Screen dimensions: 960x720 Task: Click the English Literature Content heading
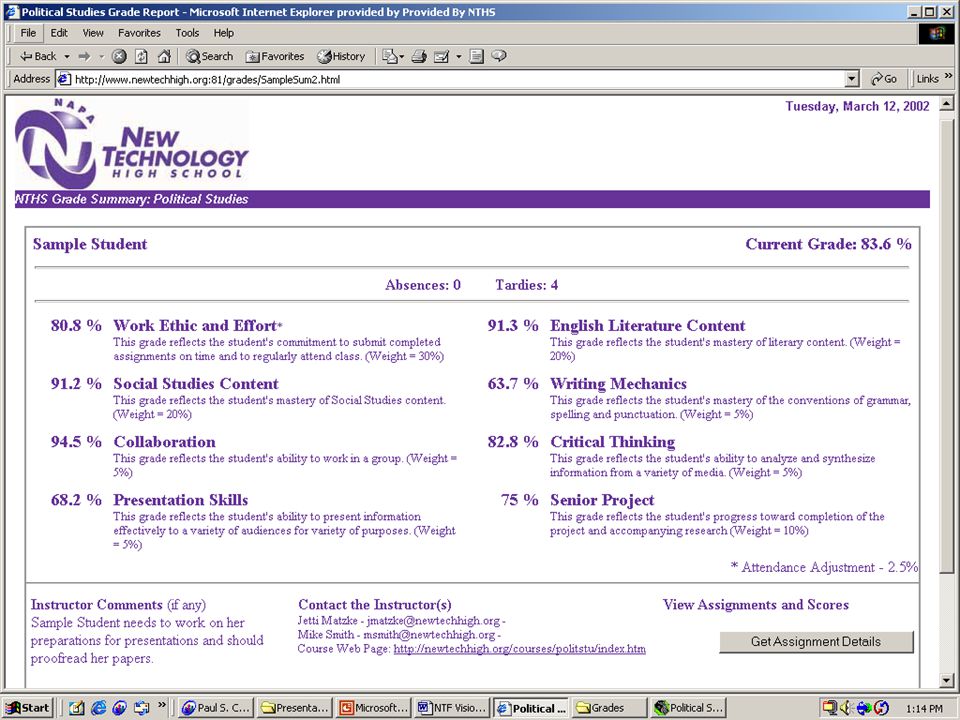click(x=648, y=326)
